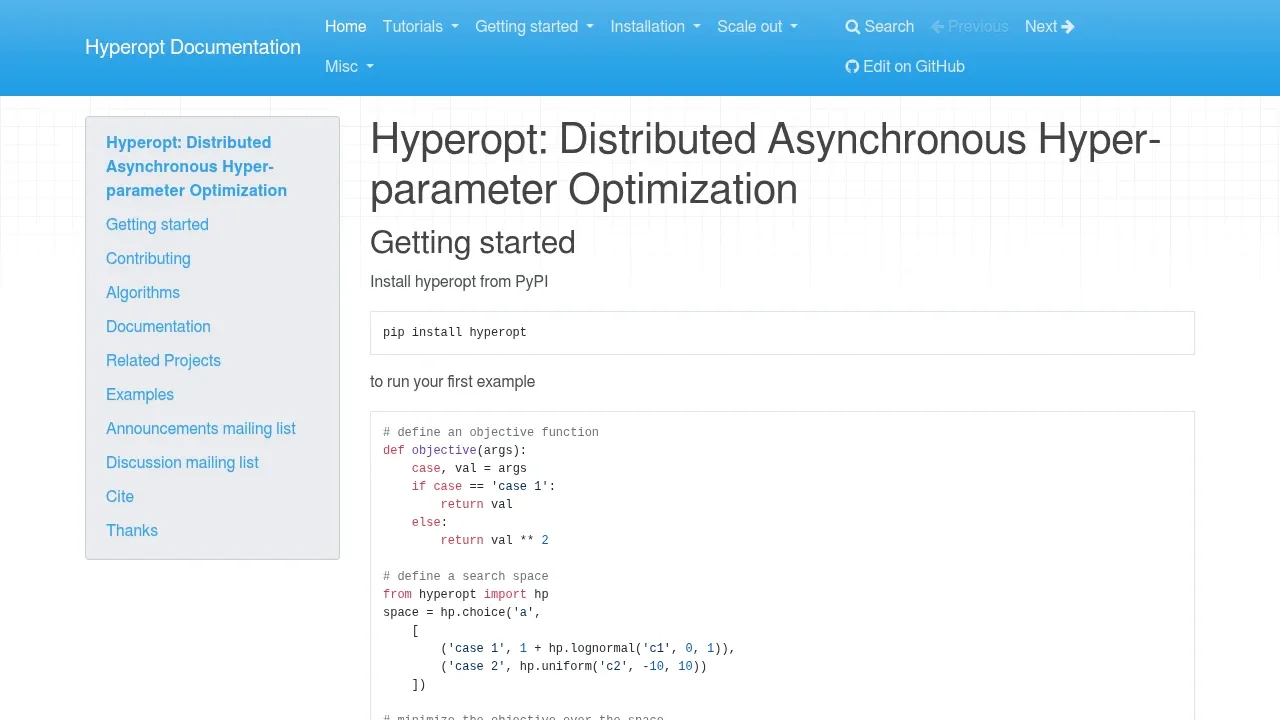Click the "space = hp.choice('a'," code line
1280x720 pixels.
(x=462, y=613)
